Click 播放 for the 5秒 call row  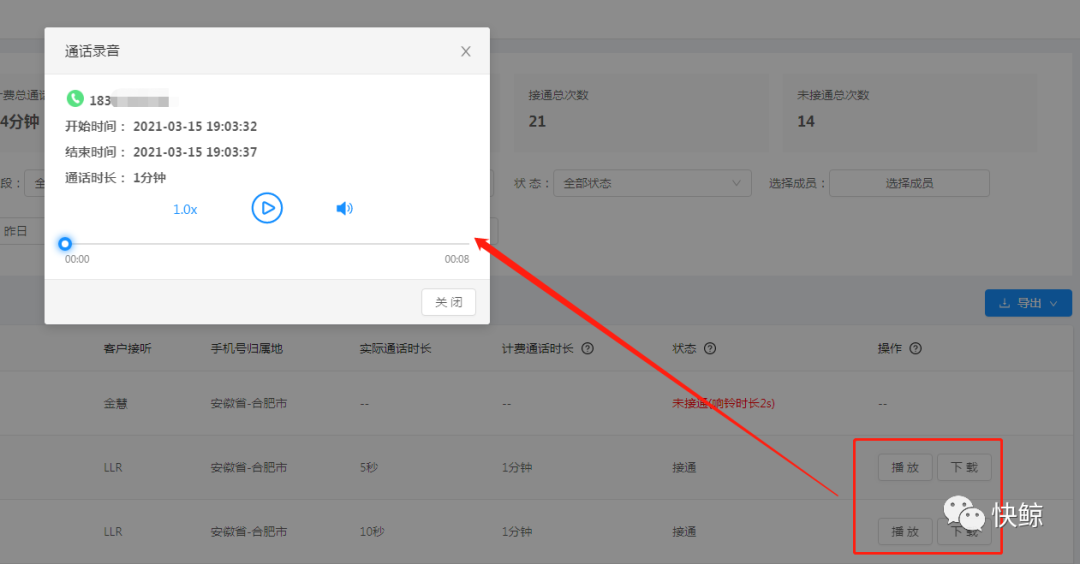(905, 467)
